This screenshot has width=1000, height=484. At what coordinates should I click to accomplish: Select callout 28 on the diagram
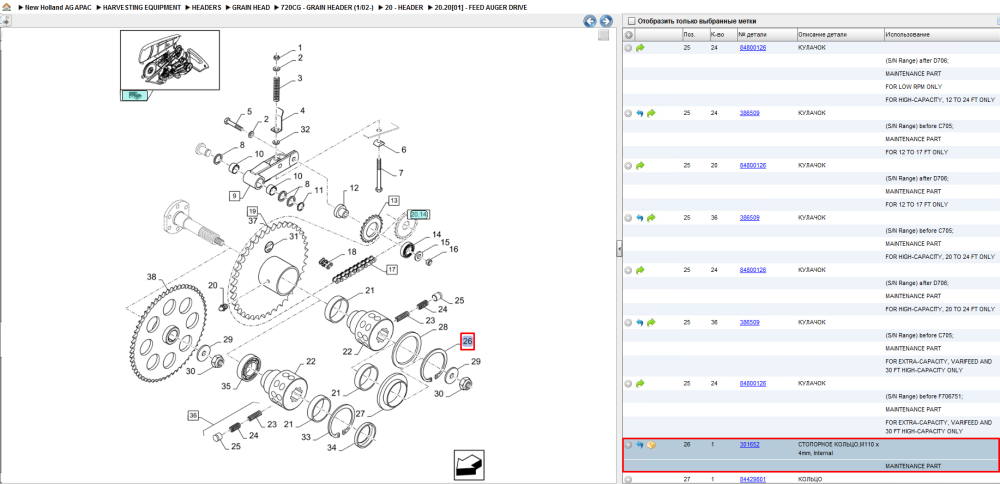click(x=444, y=326)
